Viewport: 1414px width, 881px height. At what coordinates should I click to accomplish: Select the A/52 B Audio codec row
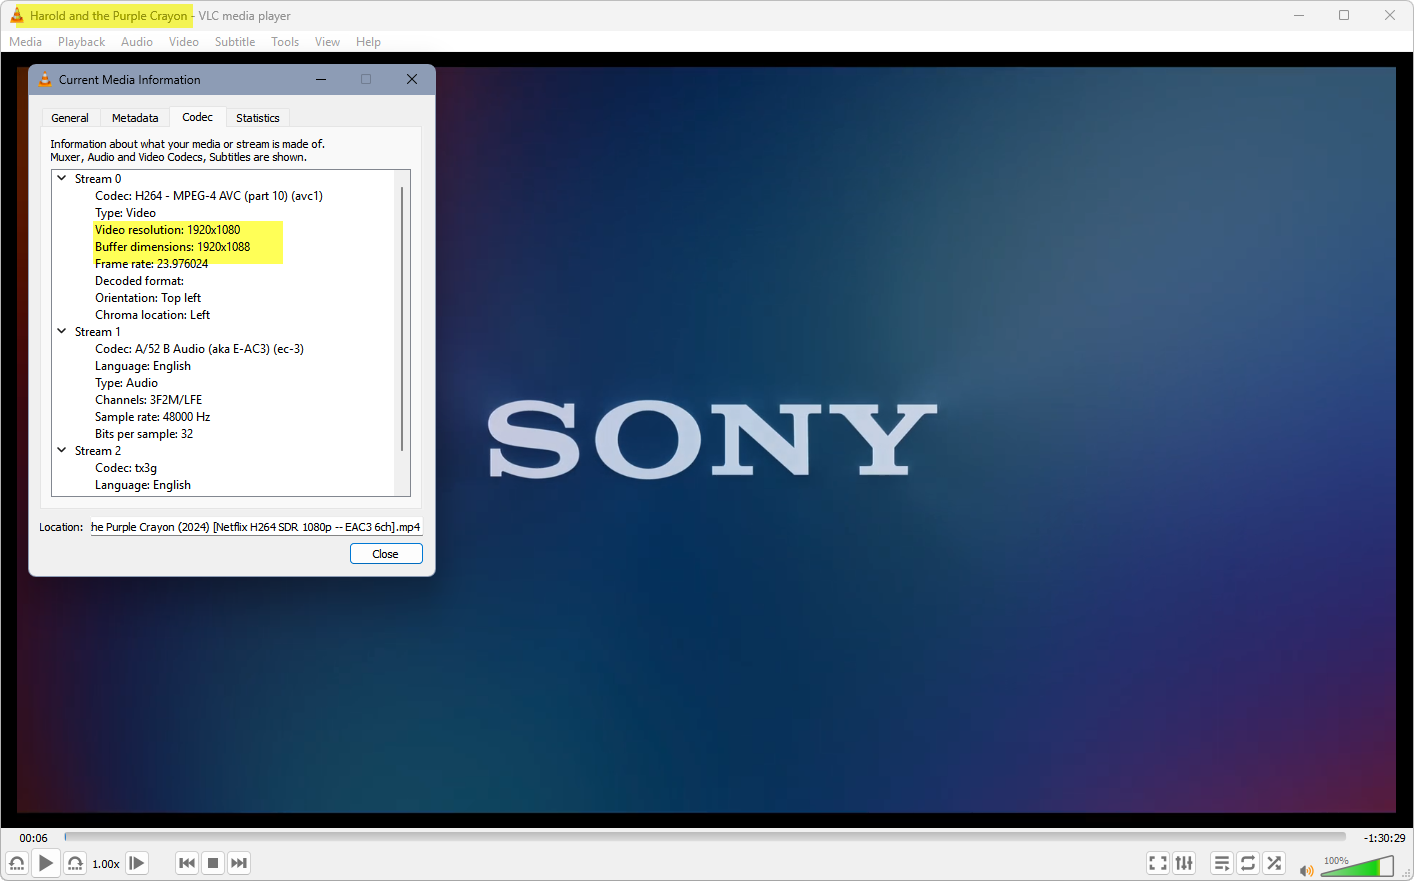(200, 349)
